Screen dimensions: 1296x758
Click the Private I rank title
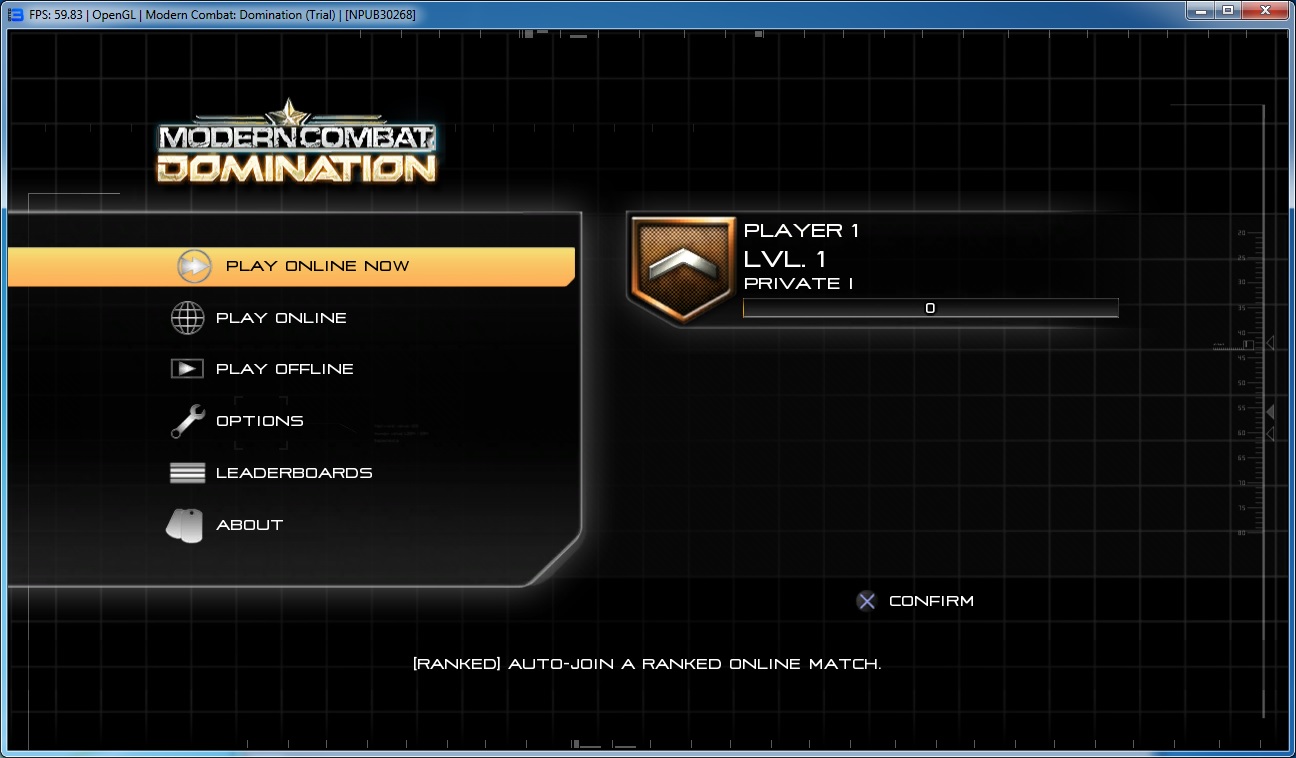(x=799, y=283)
